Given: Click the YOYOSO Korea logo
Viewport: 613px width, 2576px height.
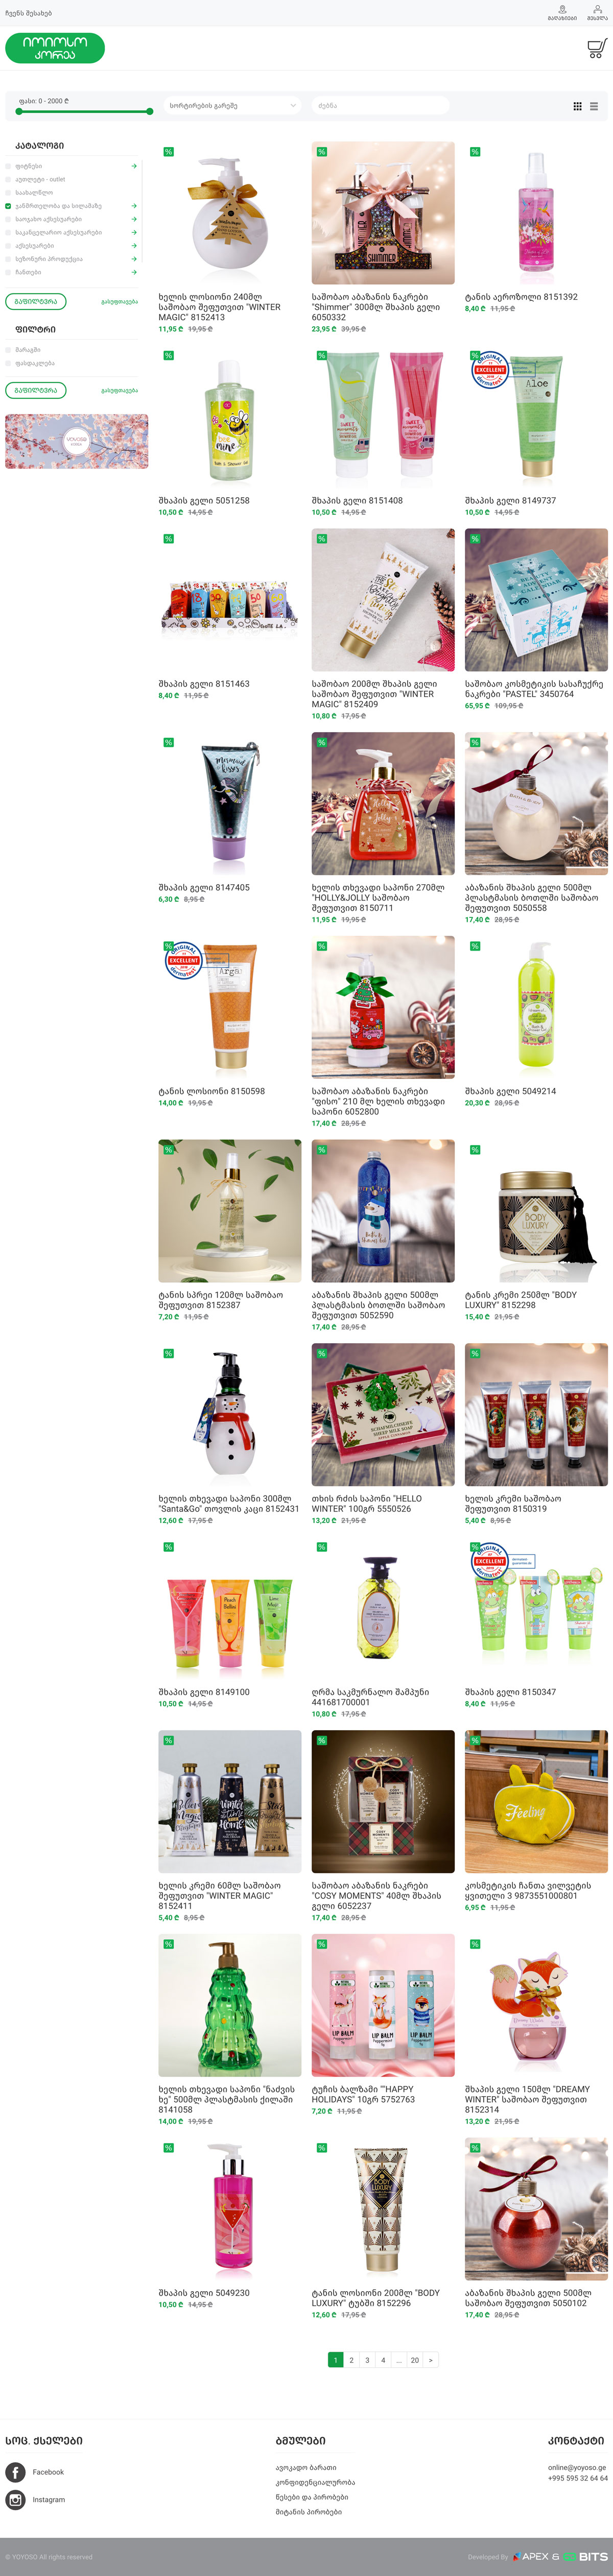Looking at the screenshot, I should [55, 48].
